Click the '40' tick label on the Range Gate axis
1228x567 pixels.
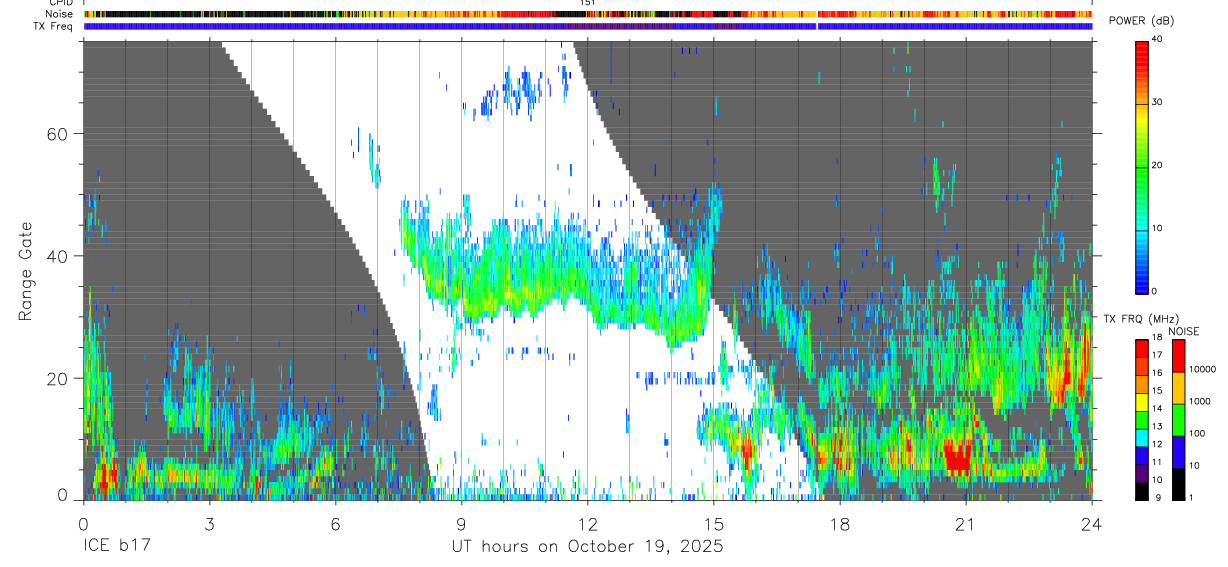click(57, 256)
